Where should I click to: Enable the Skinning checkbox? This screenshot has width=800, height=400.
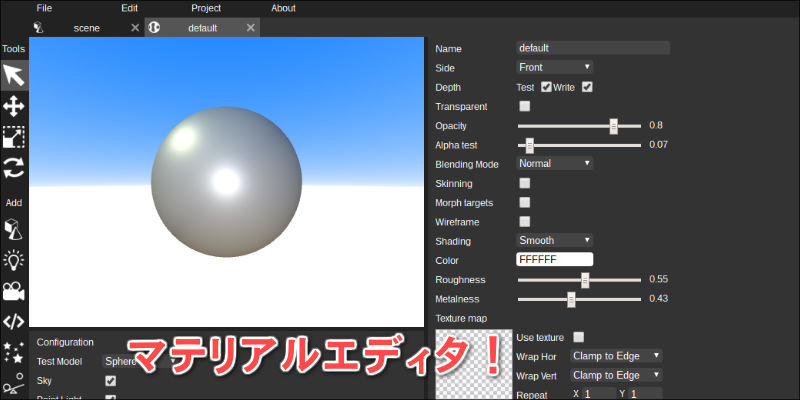tap(524, 183)
